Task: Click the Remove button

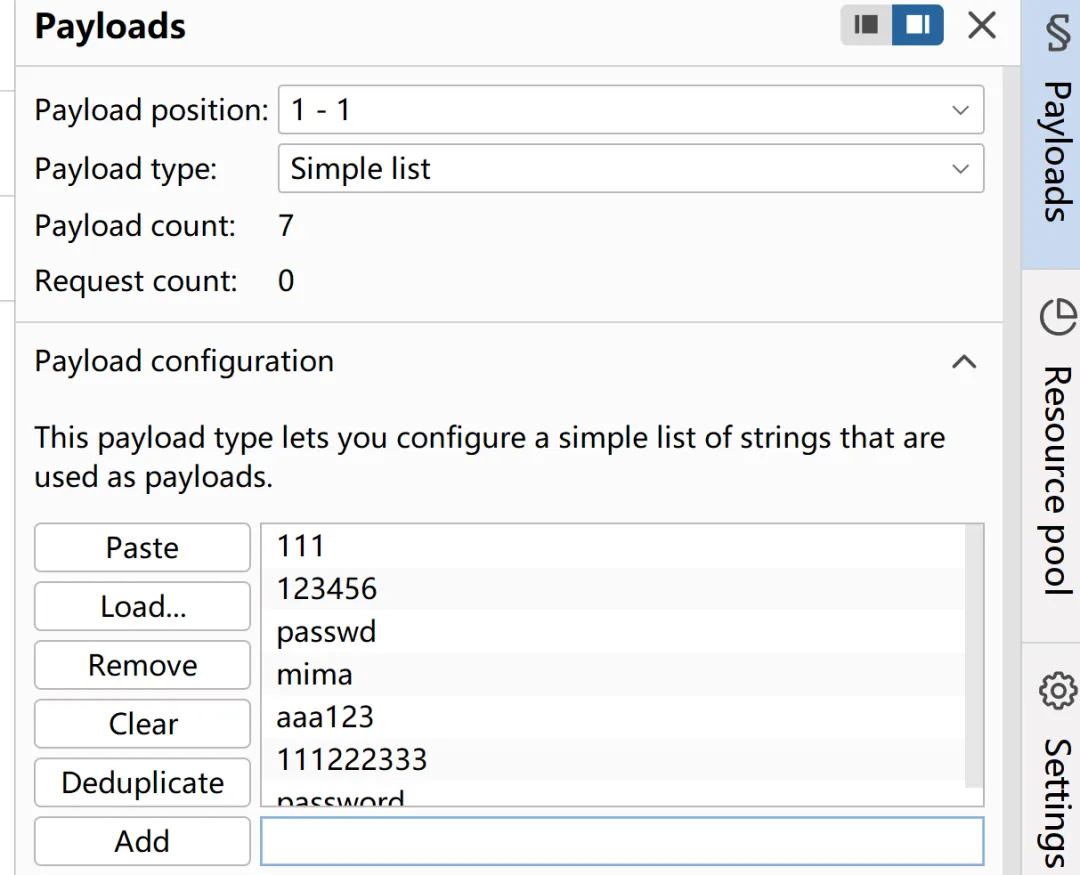Action: click(142, 666)
